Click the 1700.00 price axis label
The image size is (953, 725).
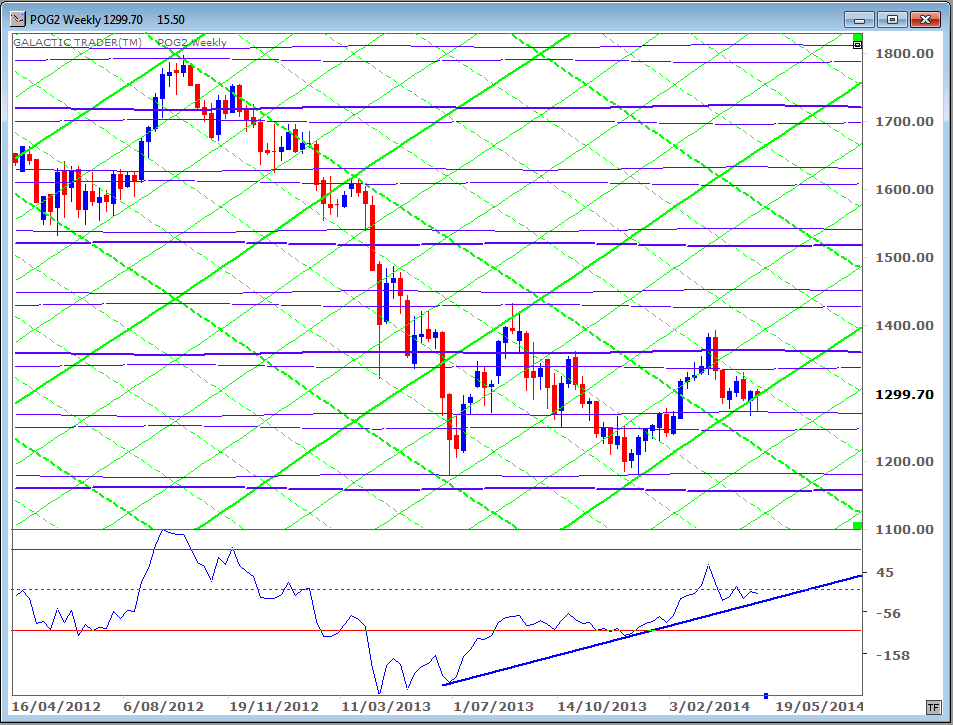904,122
